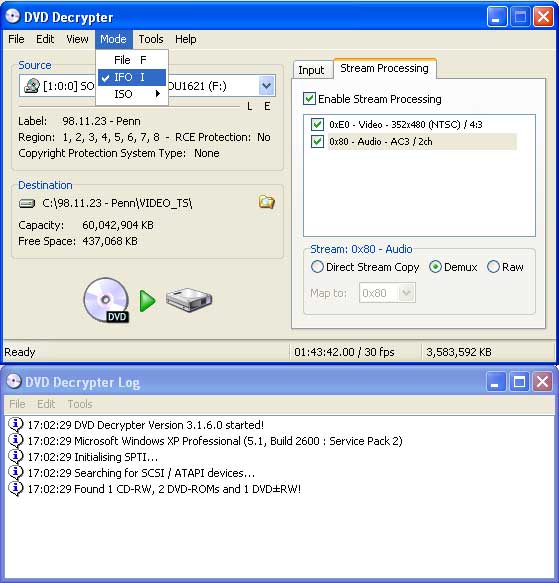The width and height of the screenshot is (559, 583).
Task: Click the DVD Decrypter Log title icon
Action: (14, 381)
